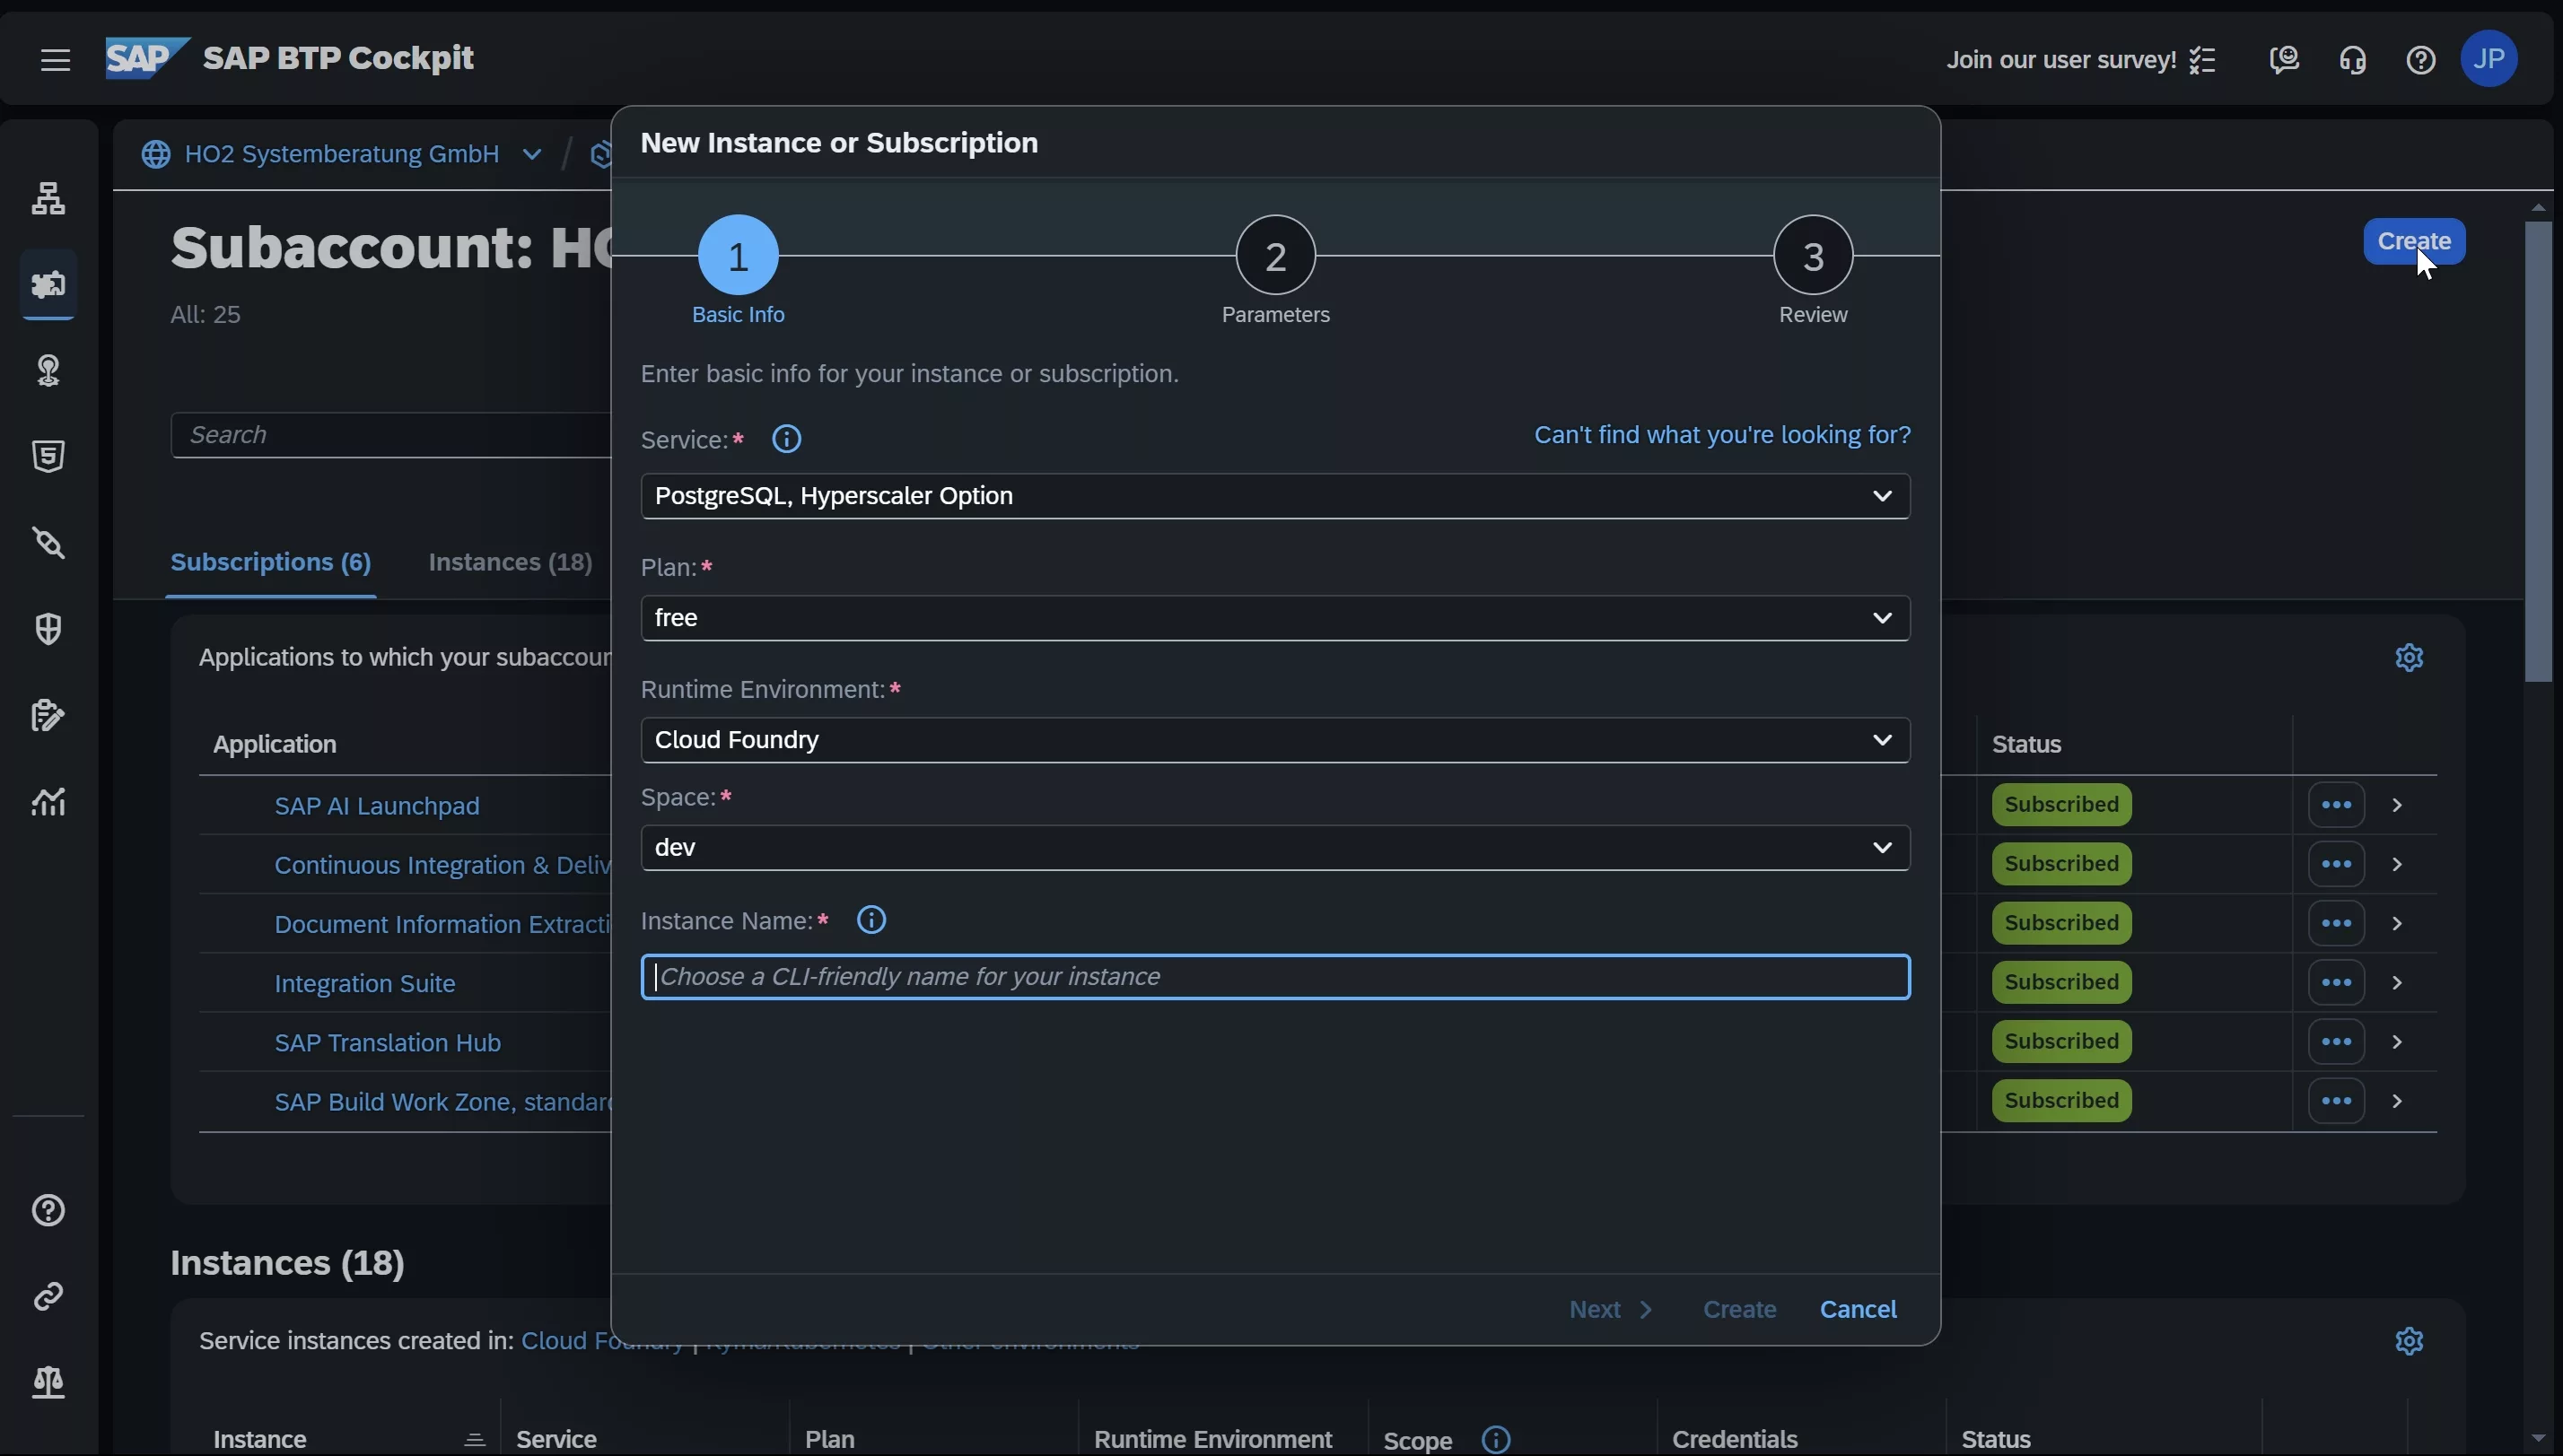
Task: Show Scope column info icon
Action: click(1496, 1440)
